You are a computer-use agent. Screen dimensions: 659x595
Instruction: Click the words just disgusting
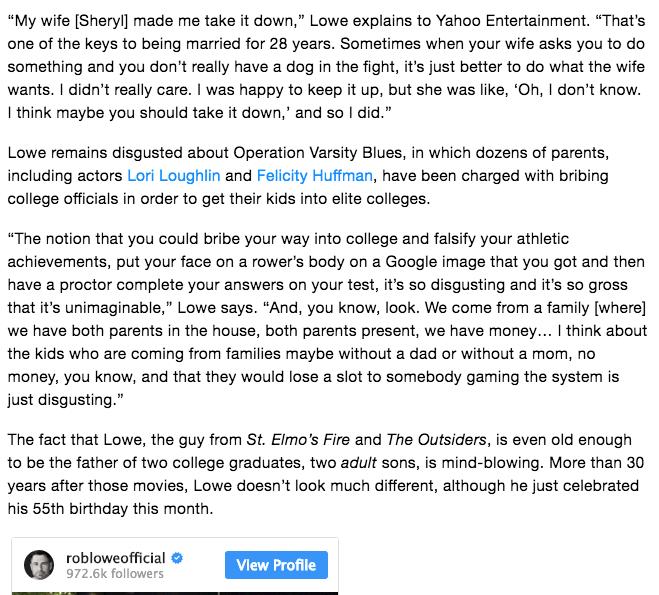click(61, 400)
